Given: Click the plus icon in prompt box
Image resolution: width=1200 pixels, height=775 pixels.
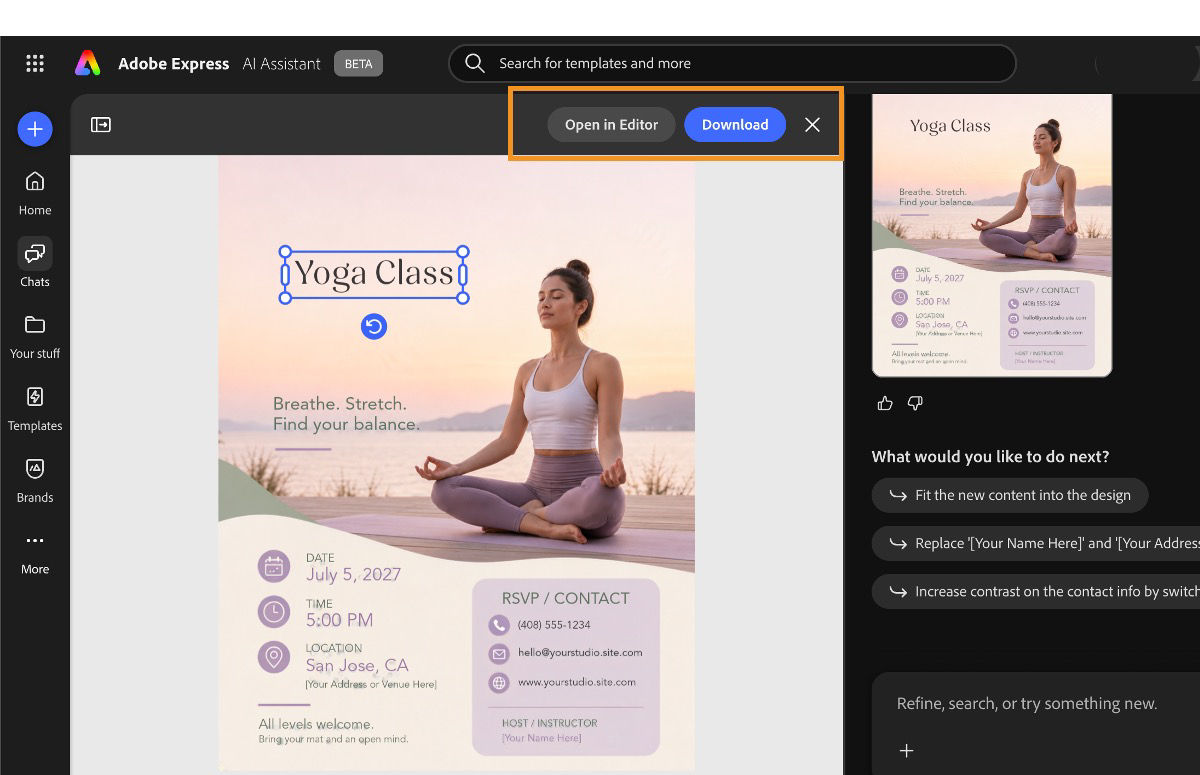Looking at the screenshot, I should [906, 750].
